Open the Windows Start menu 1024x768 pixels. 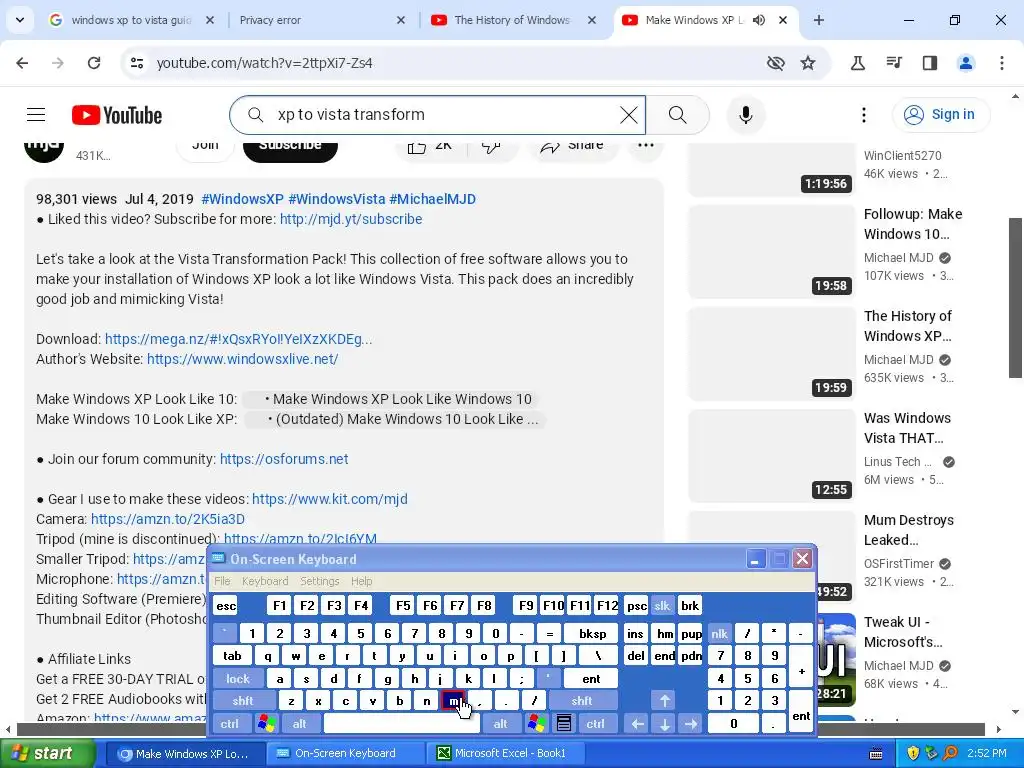(x=47, y=753)
